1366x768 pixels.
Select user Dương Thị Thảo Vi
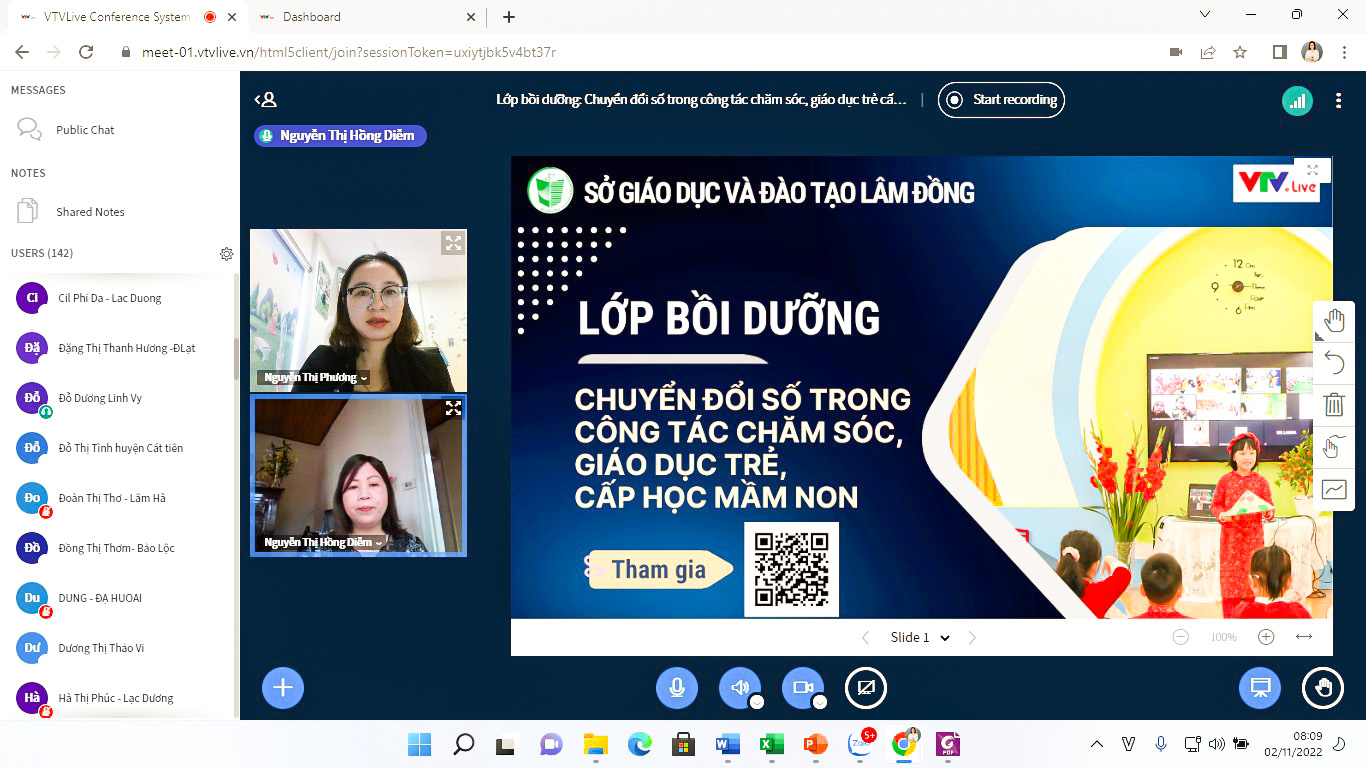(118, 648)
